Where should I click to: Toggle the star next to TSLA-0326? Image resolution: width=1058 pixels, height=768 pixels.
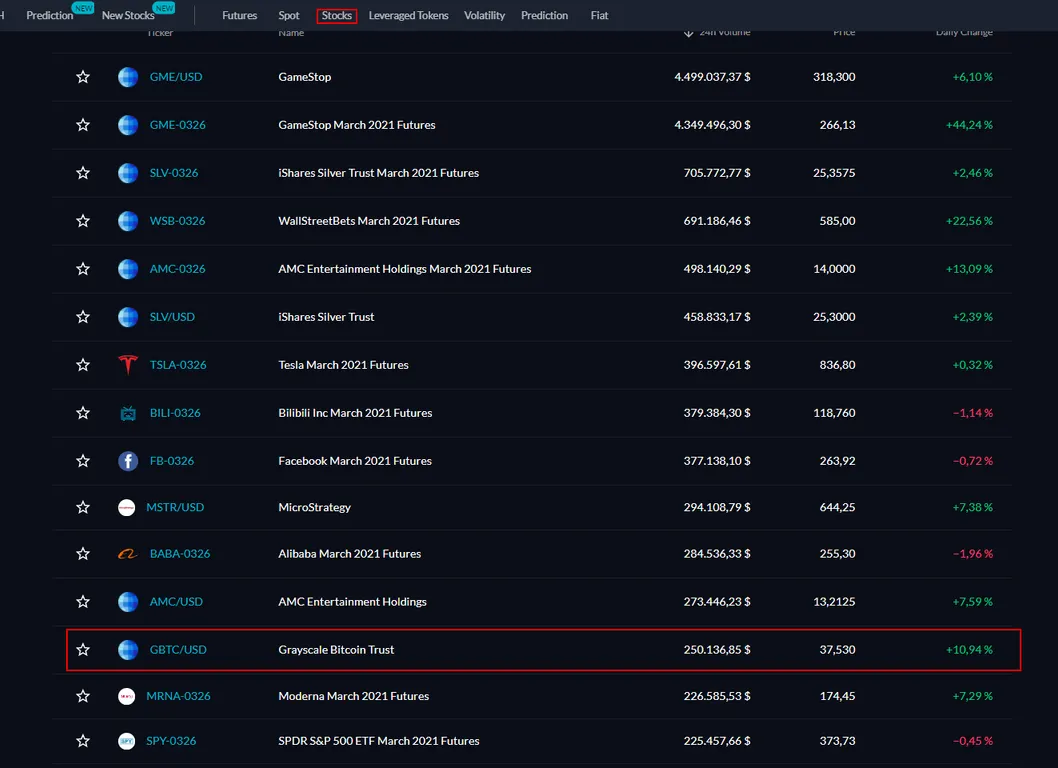coord(83,365)
